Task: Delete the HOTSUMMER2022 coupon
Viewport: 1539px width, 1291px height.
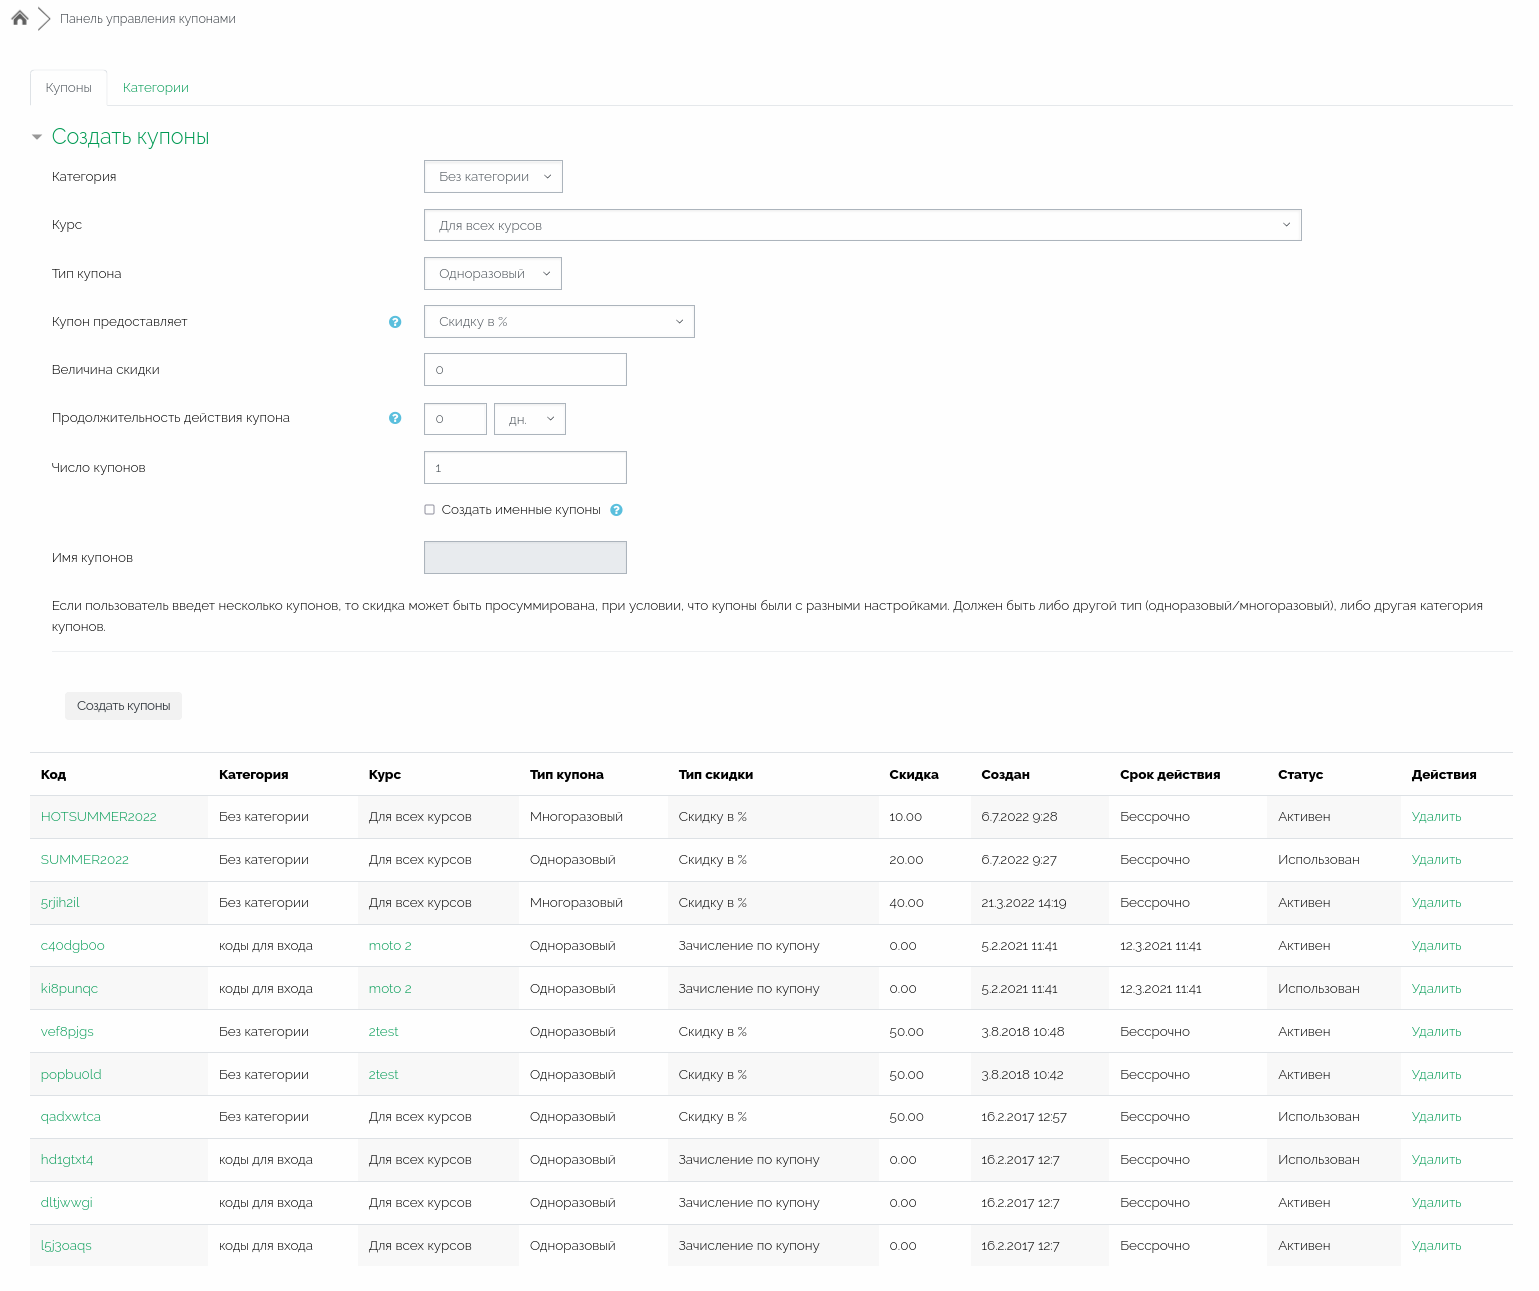Action: point(1436,817)
